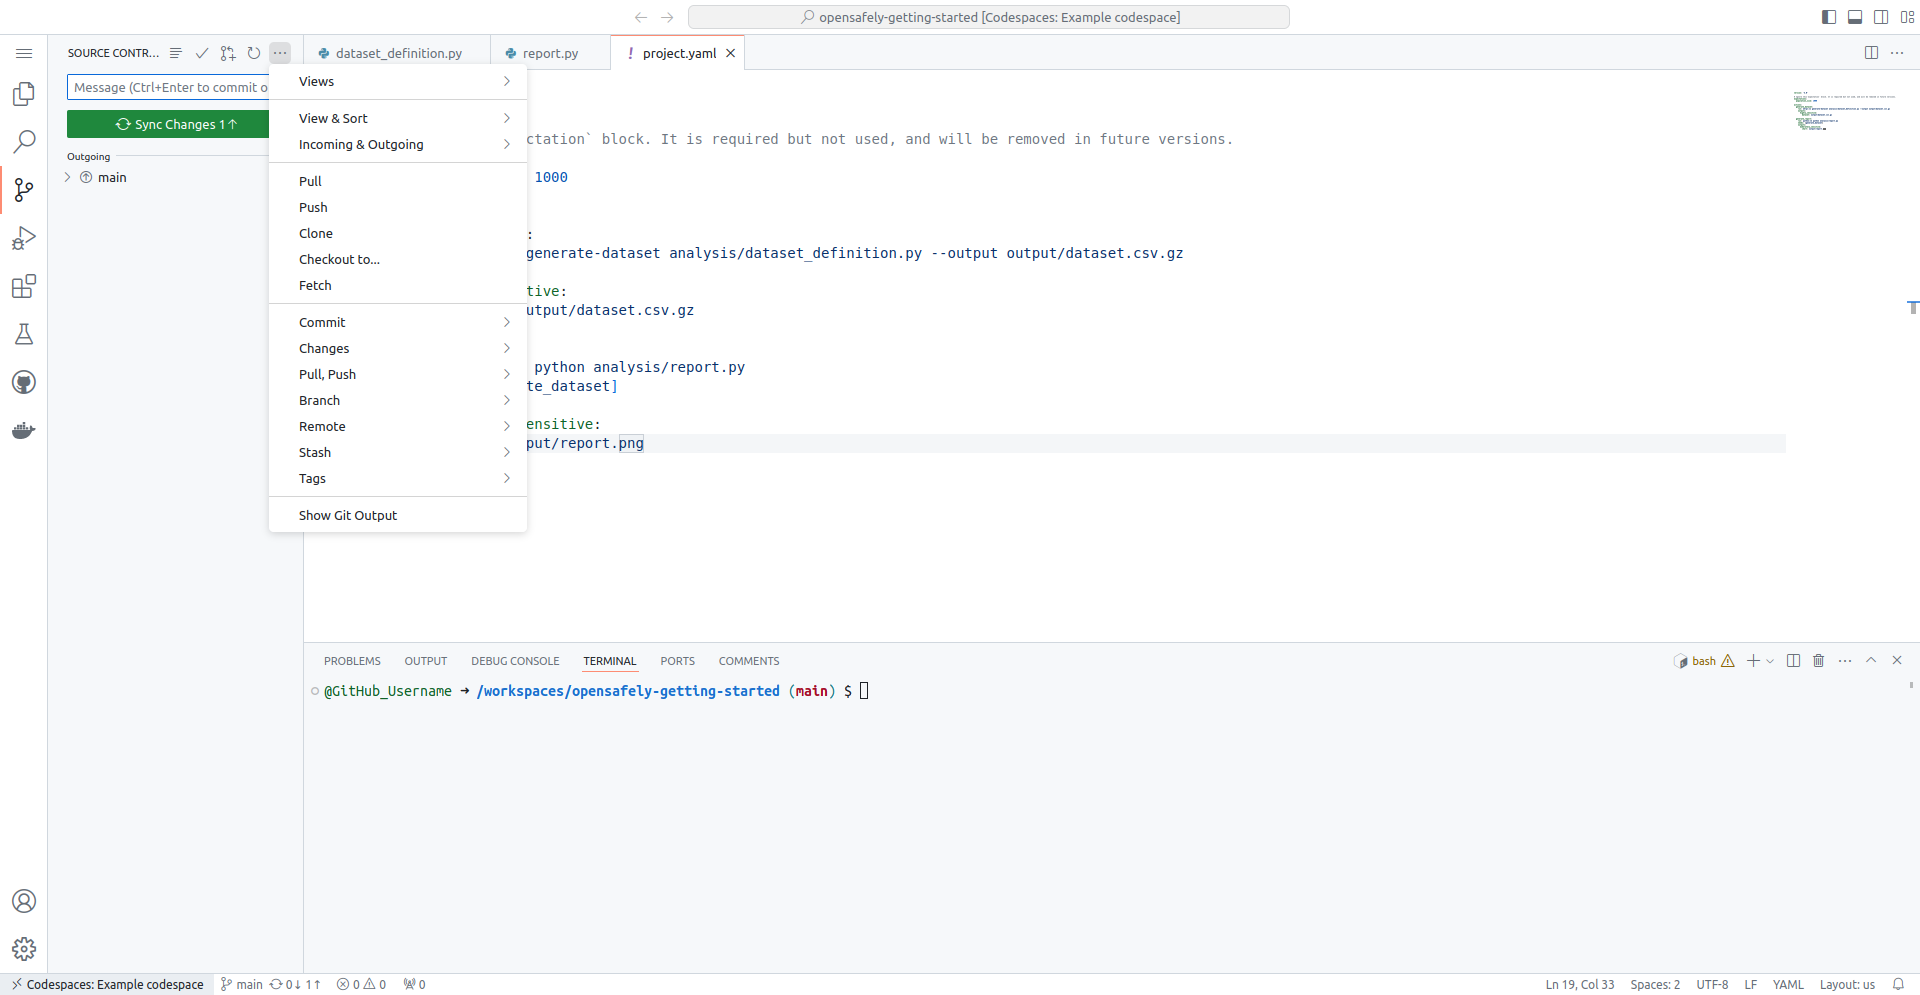Kill the active terminal with trash icon
Screen dimensions: 1920x995
pyautogui.click(x=1818, y=661)
